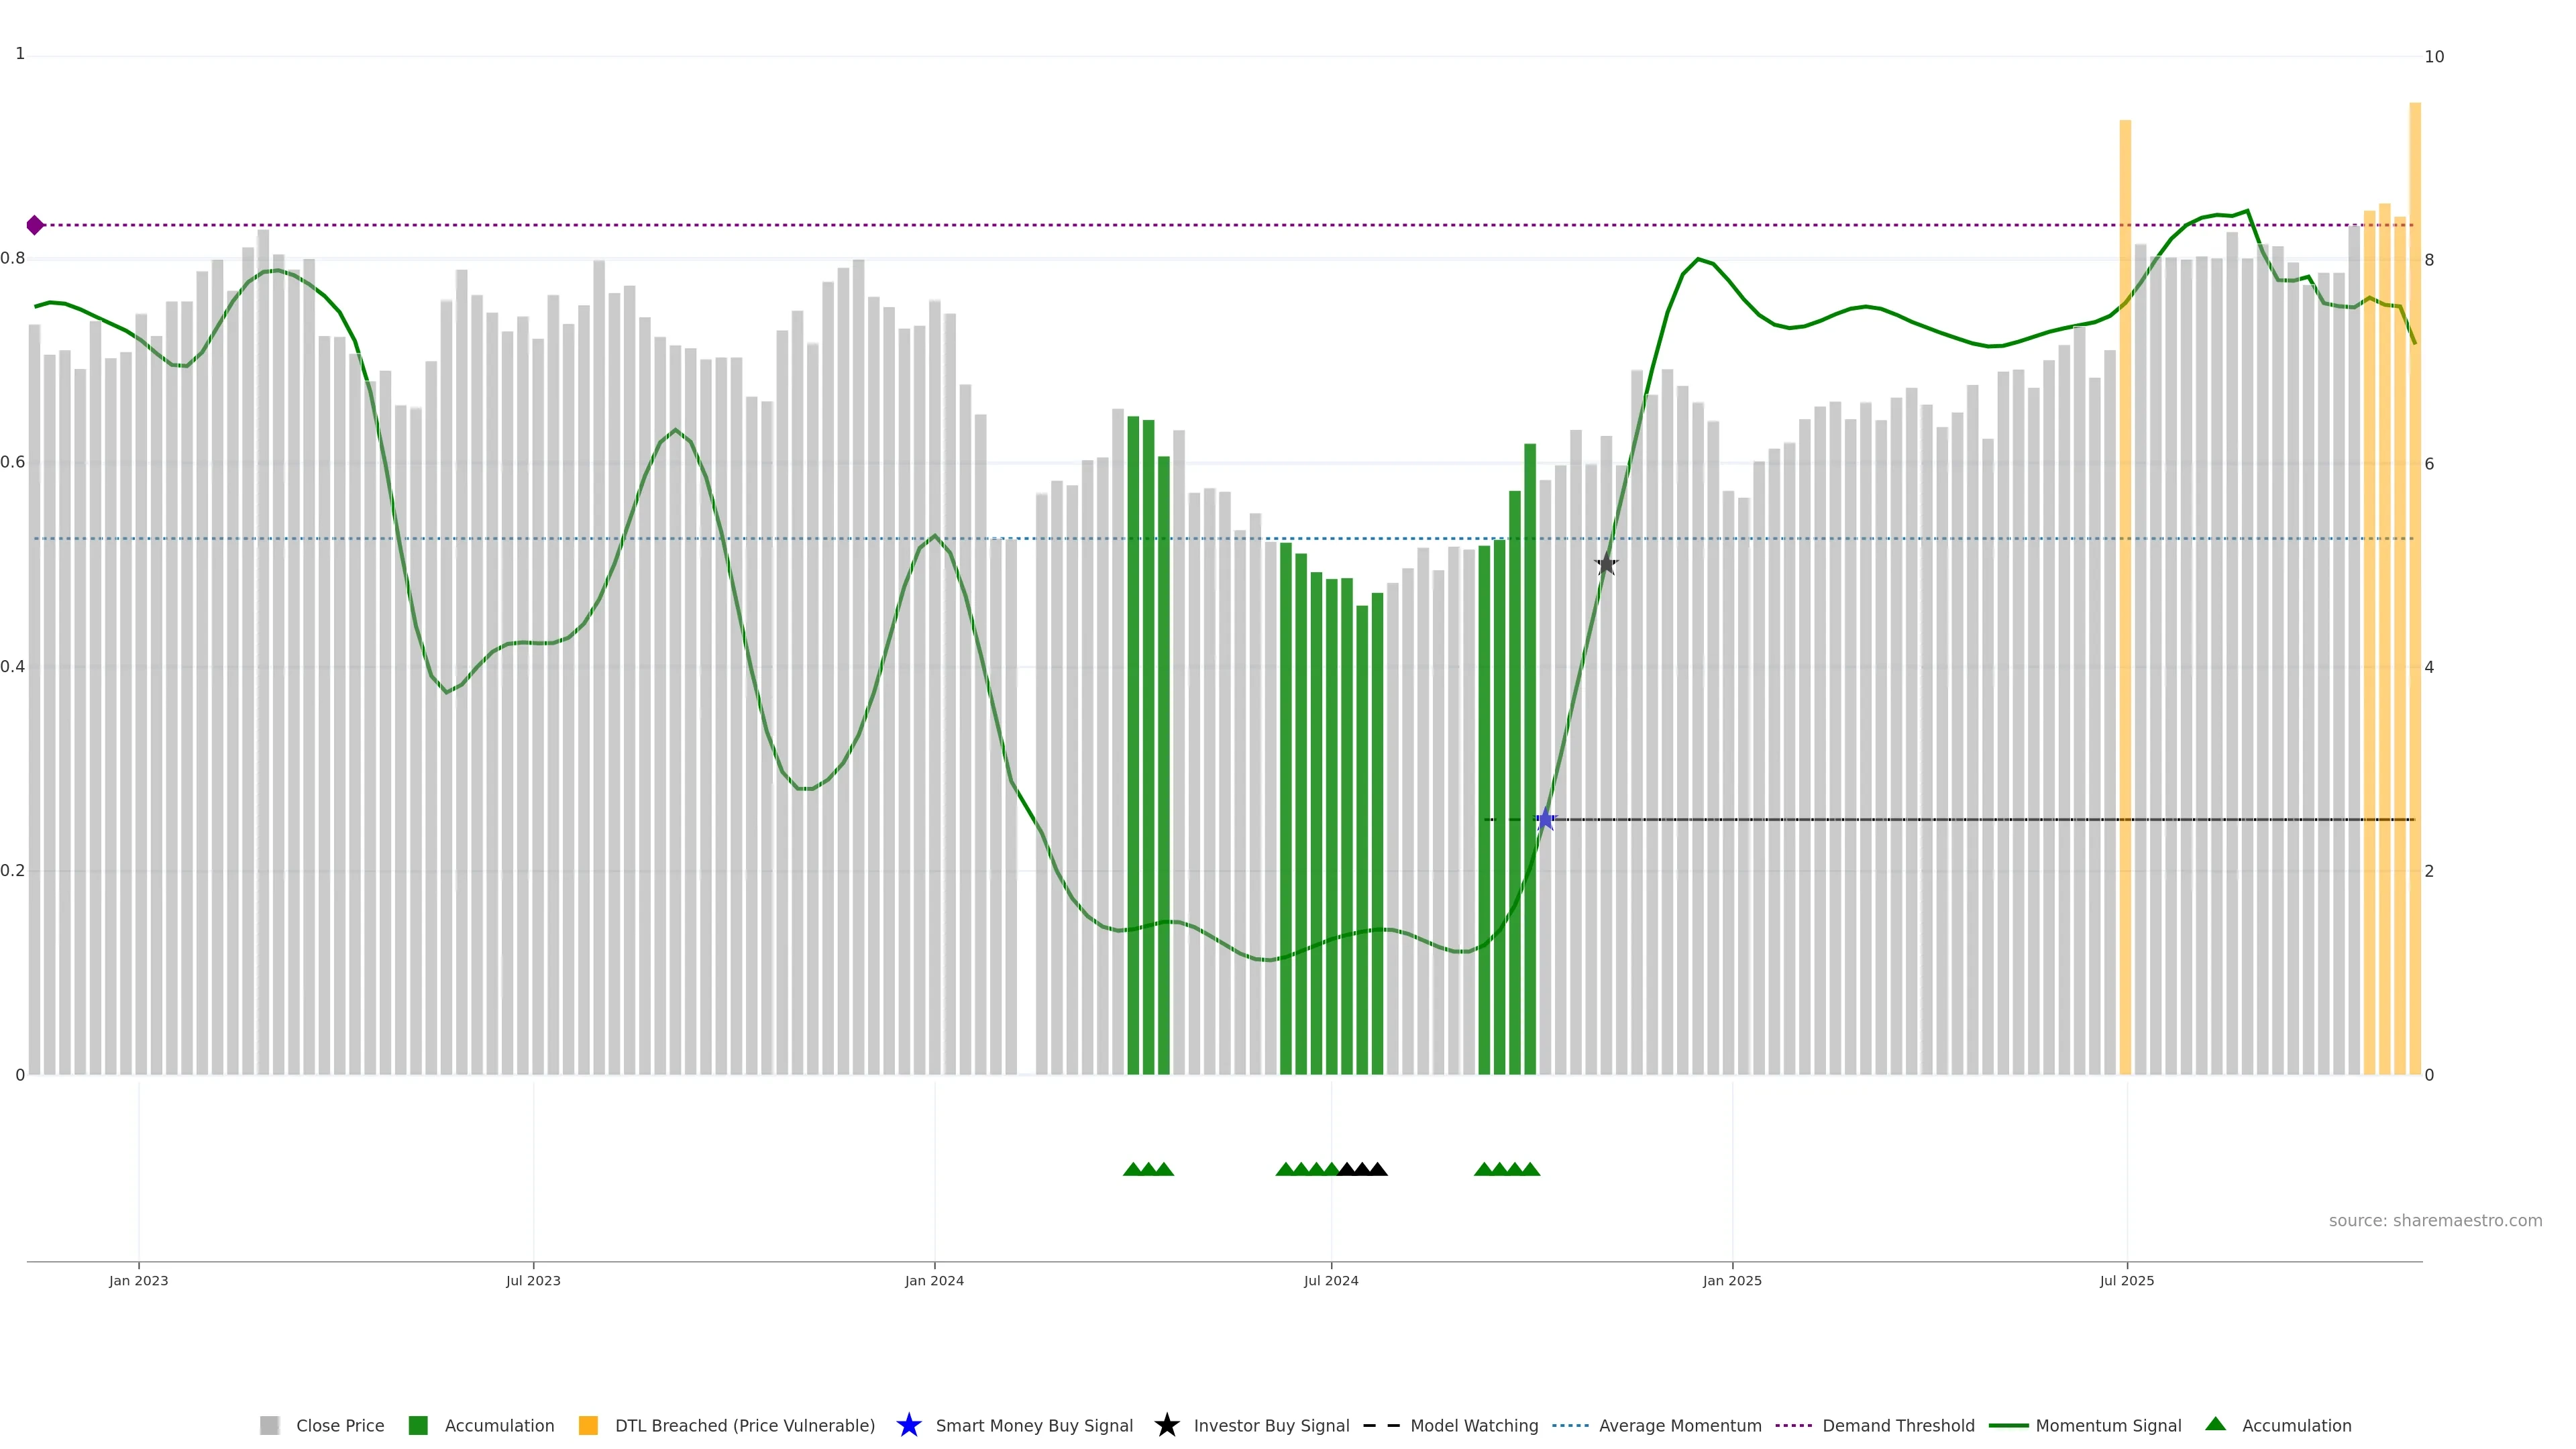Click the purple Demand Threshold diamond marker

point(35,225)
